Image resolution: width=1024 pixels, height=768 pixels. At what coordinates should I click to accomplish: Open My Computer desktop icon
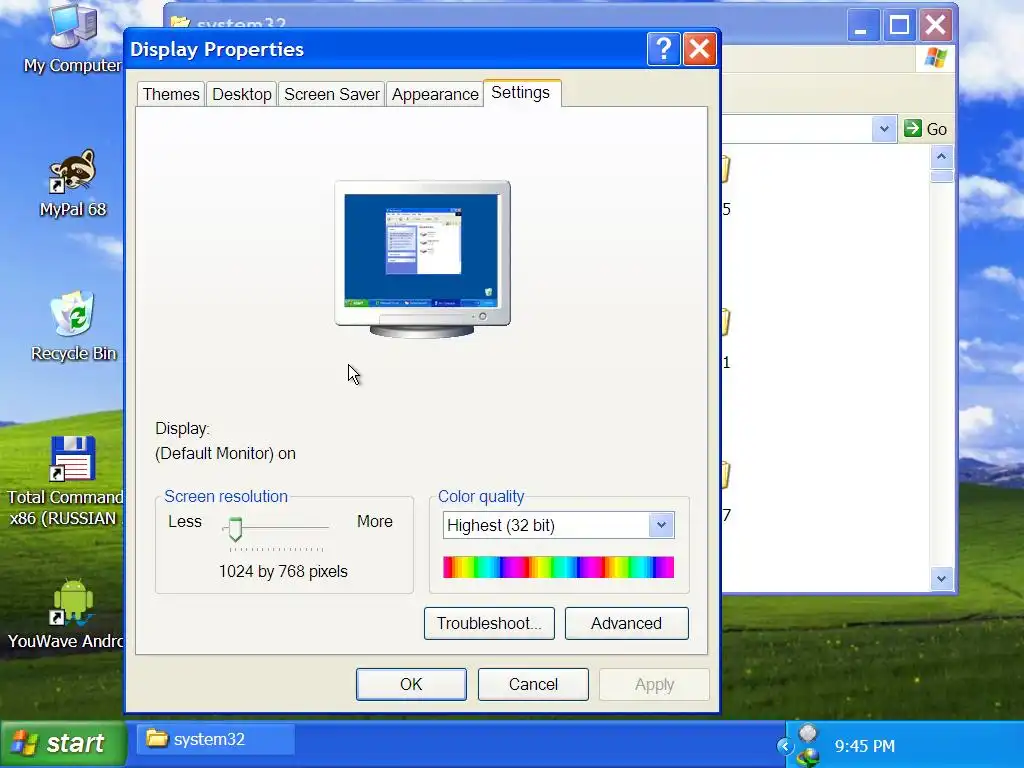coord(73,26)
